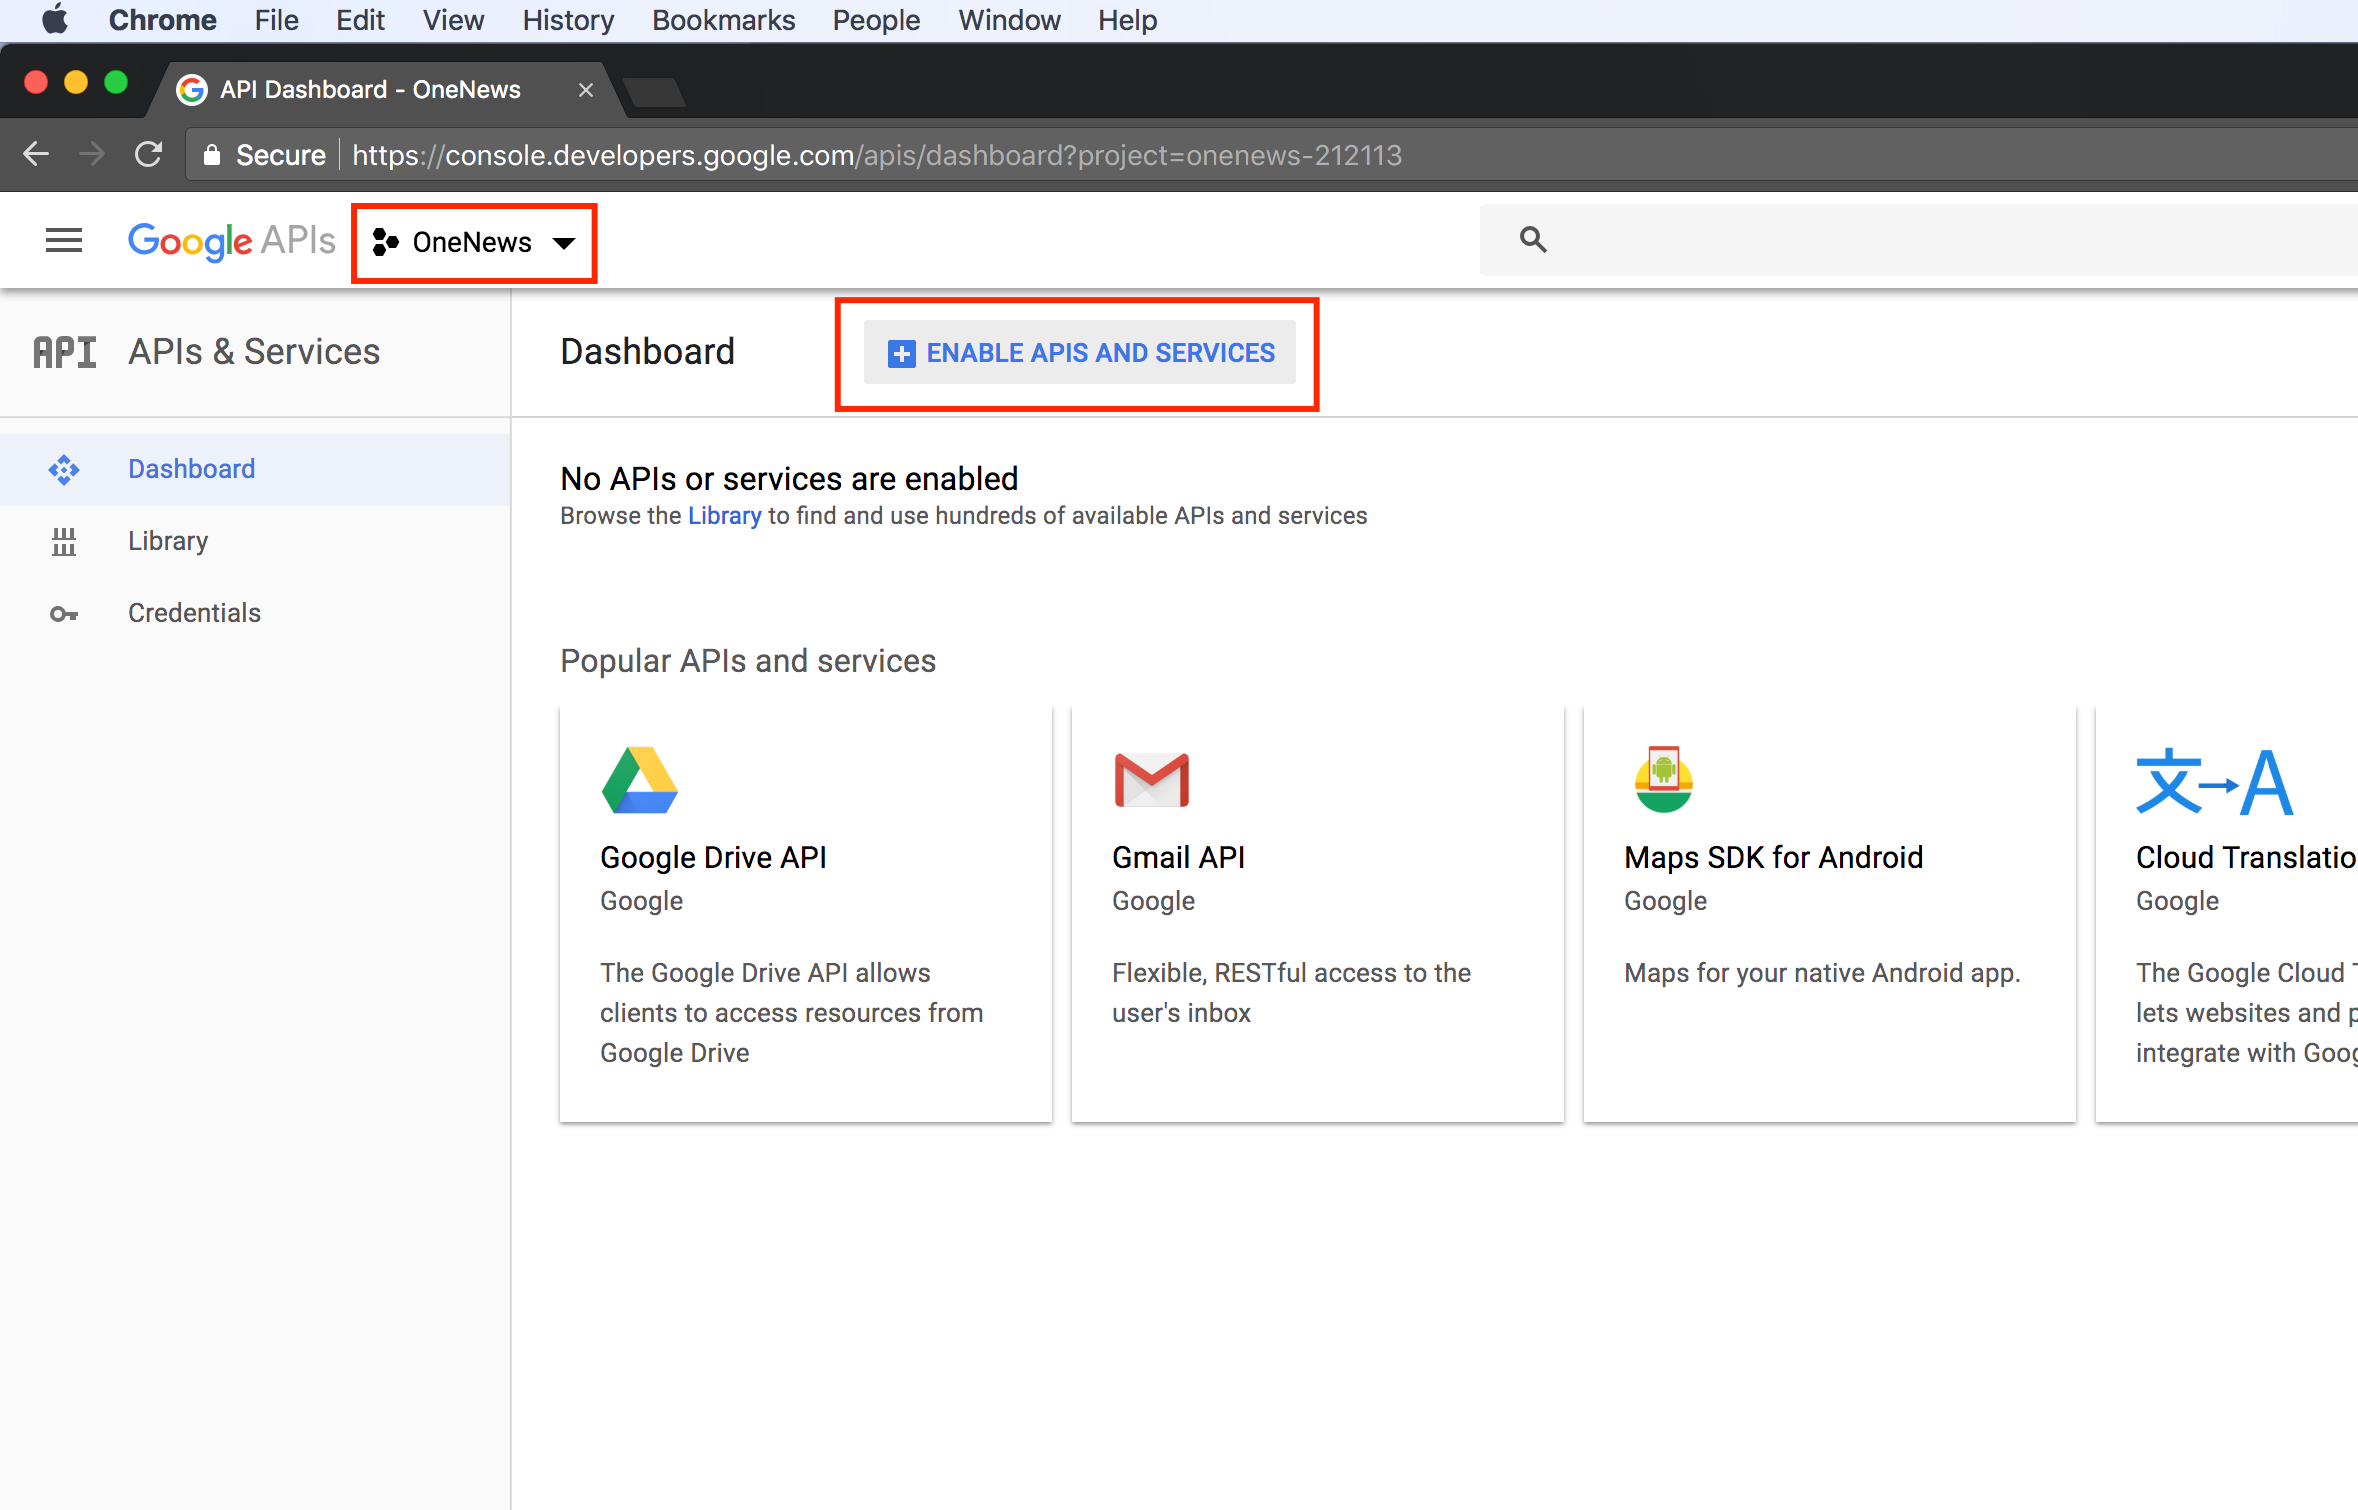Viewport: 2358px width, 1510px height.
Task: Select Library in the sidebar
Action: (168, 541)
